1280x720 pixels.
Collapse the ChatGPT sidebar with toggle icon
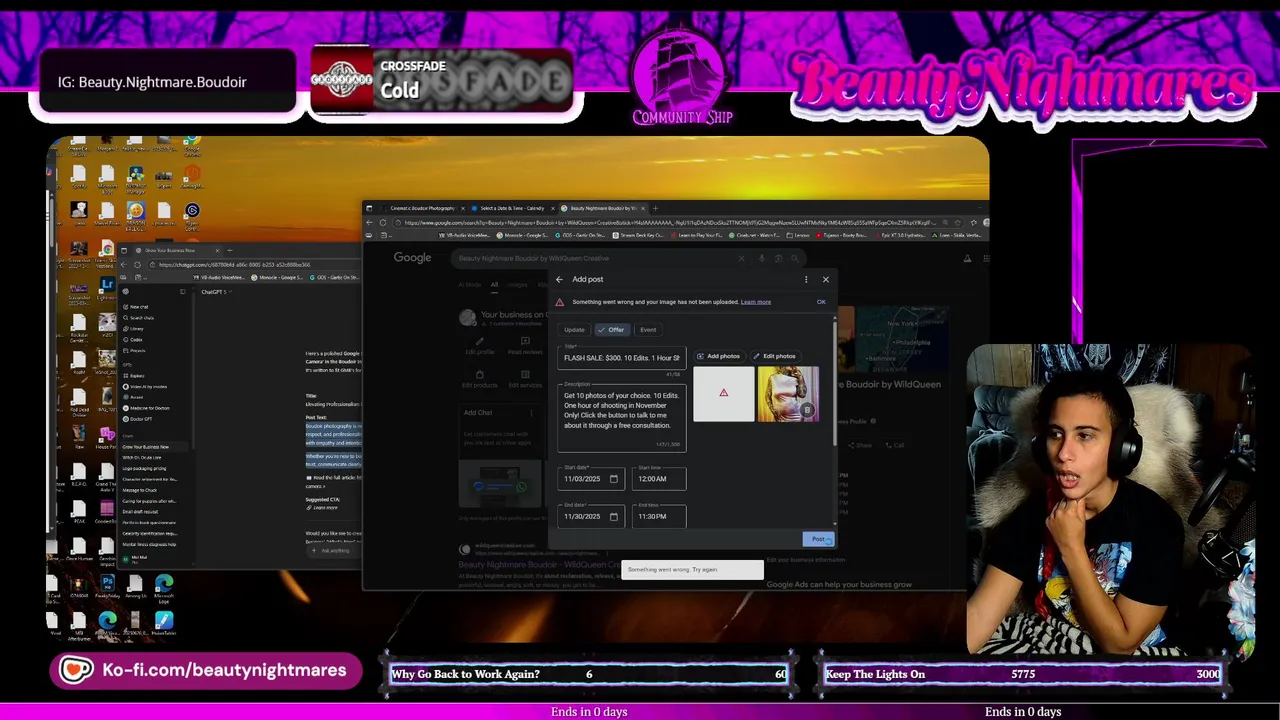[x=182, y=292]
